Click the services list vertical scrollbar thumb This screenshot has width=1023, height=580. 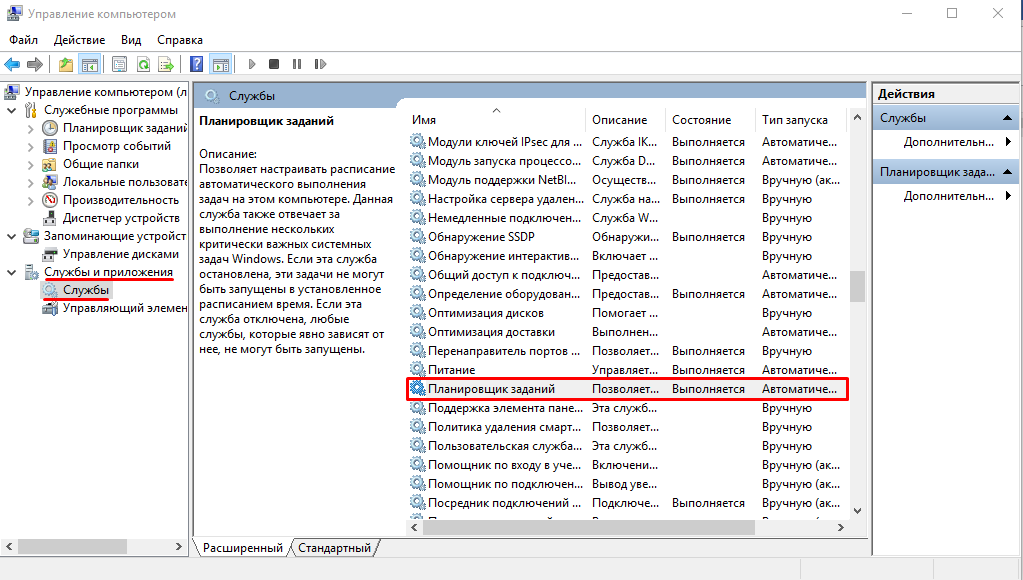point(857,286)
